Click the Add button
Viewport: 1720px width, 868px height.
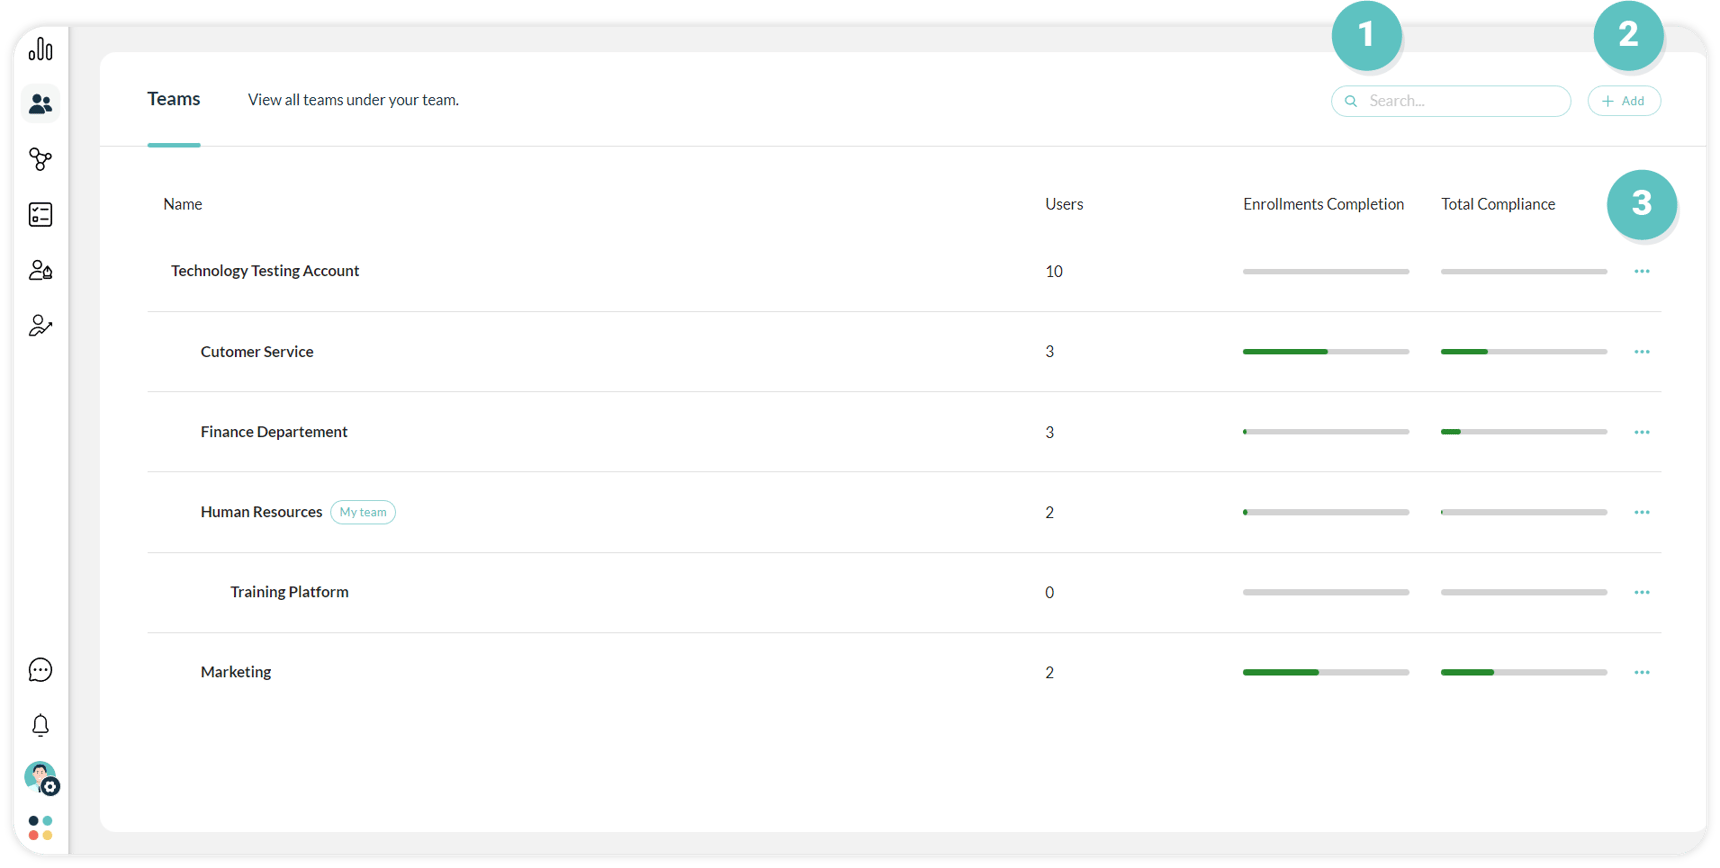(x=1623, y=101)
